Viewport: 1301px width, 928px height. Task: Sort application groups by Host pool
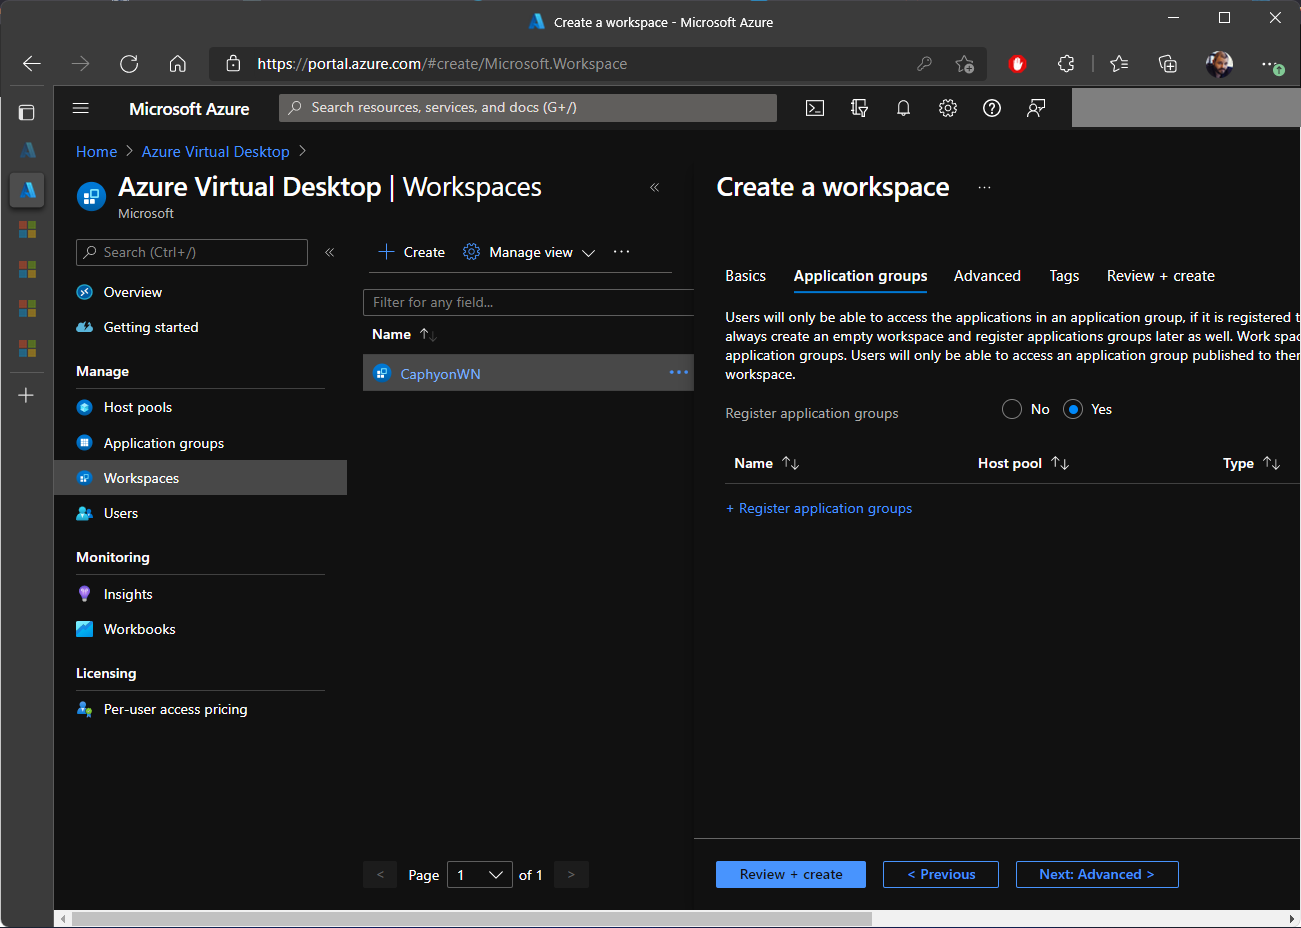pyautogui.click(x=1024, y=463)
